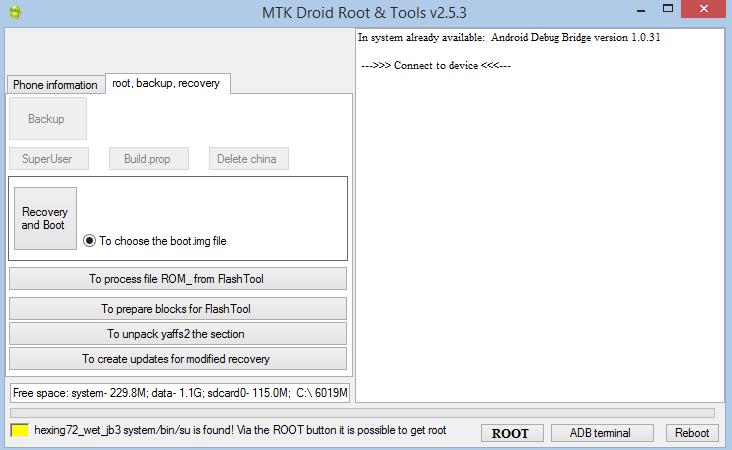Click 'Connect to device' text in log

pos(436,65)
